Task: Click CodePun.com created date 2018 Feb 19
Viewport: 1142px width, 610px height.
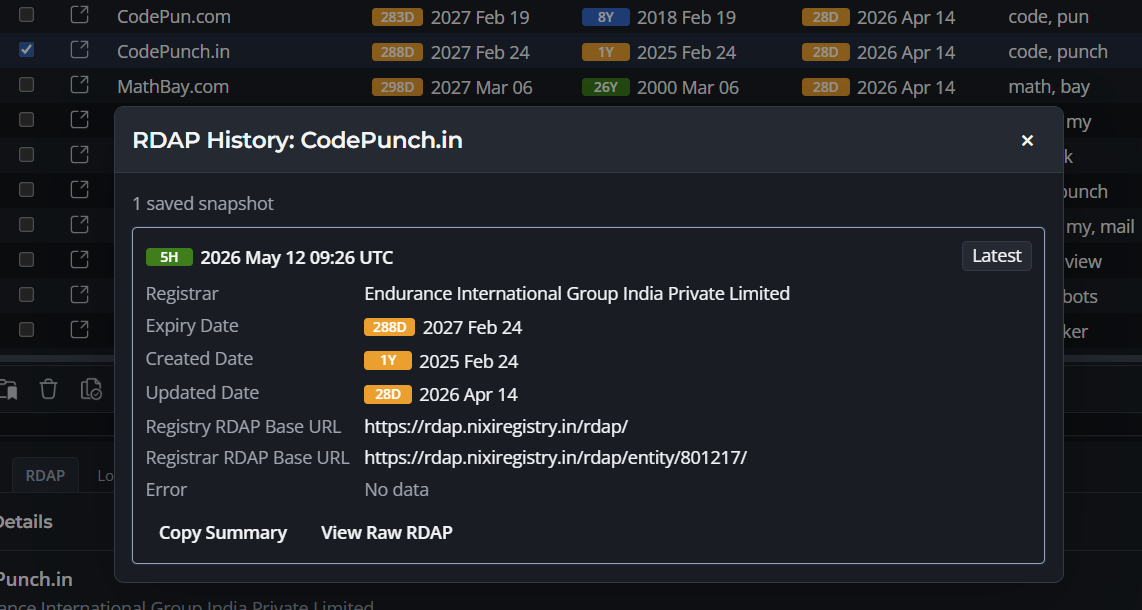Action: point(687,17)
